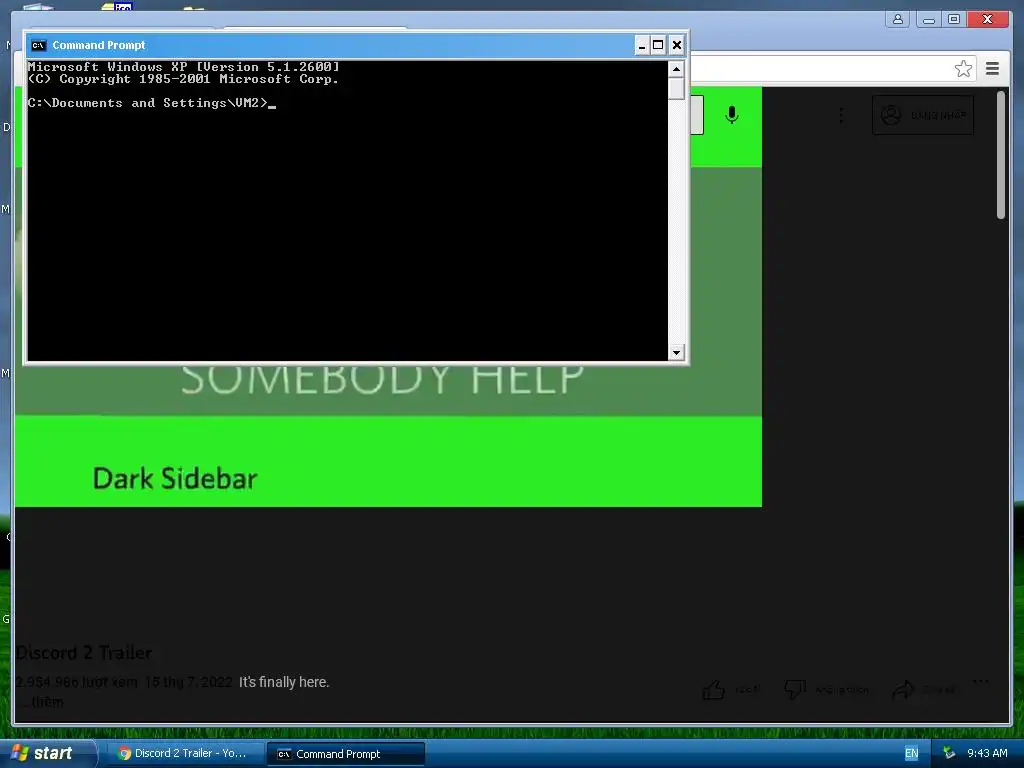This screenshot has height=768, width=1024.
Task: Click the Command Prompt title bar icon
Action: (39, 45)
